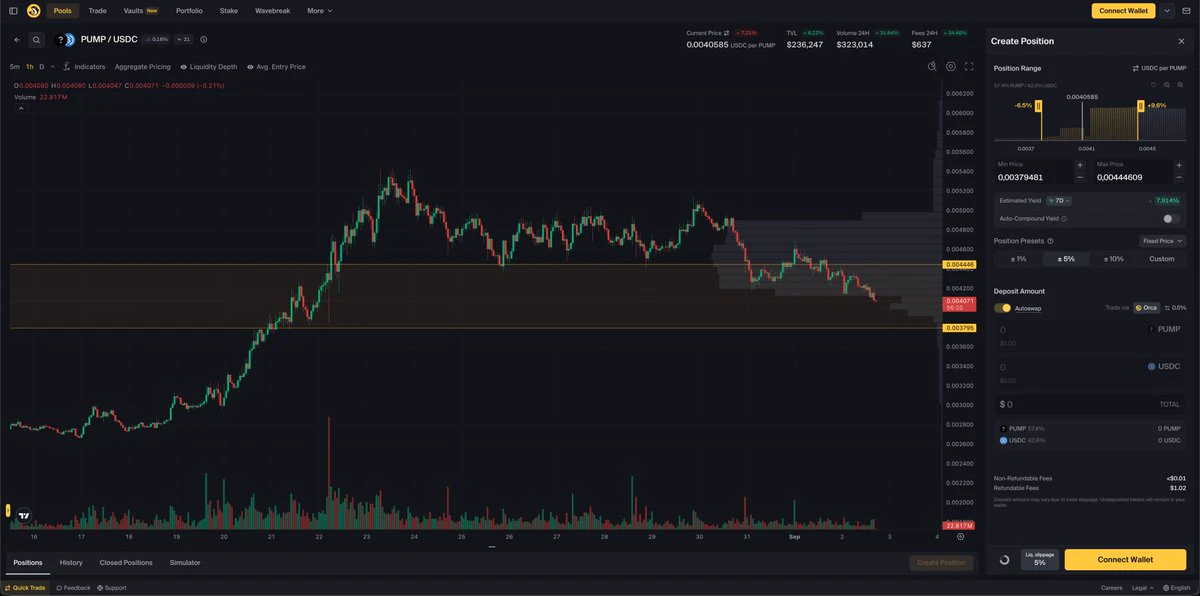Toggle the Autoswap switch

pos(1002,308)
